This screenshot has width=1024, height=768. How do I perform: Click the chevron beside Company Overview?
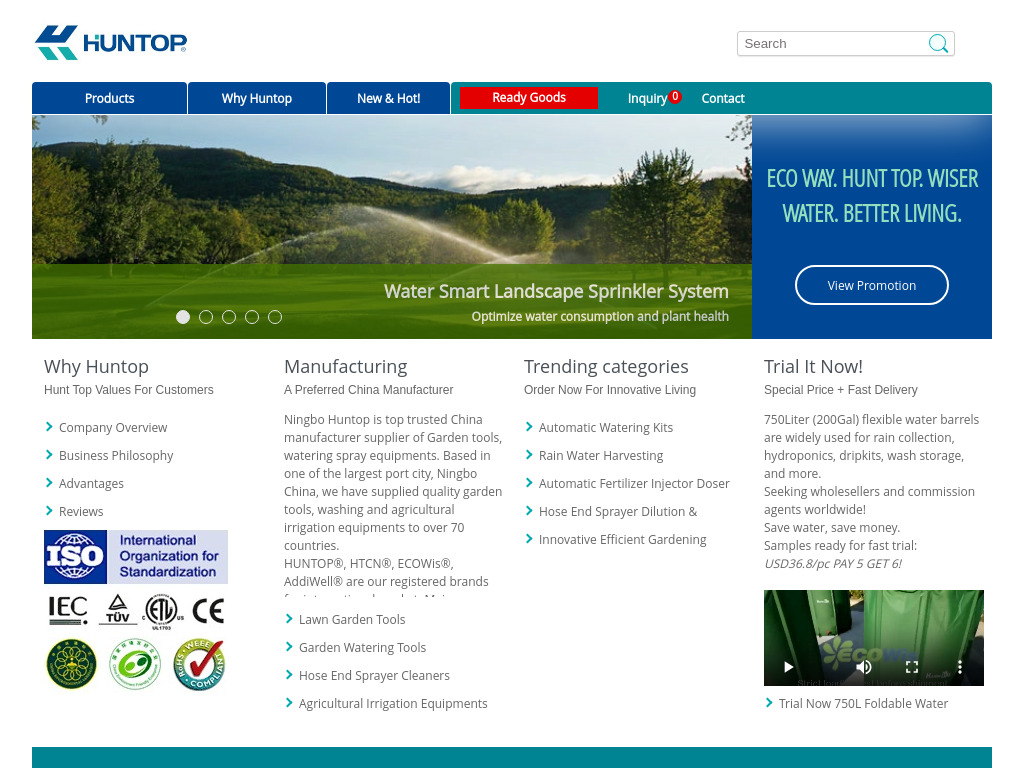click(49, 427)
